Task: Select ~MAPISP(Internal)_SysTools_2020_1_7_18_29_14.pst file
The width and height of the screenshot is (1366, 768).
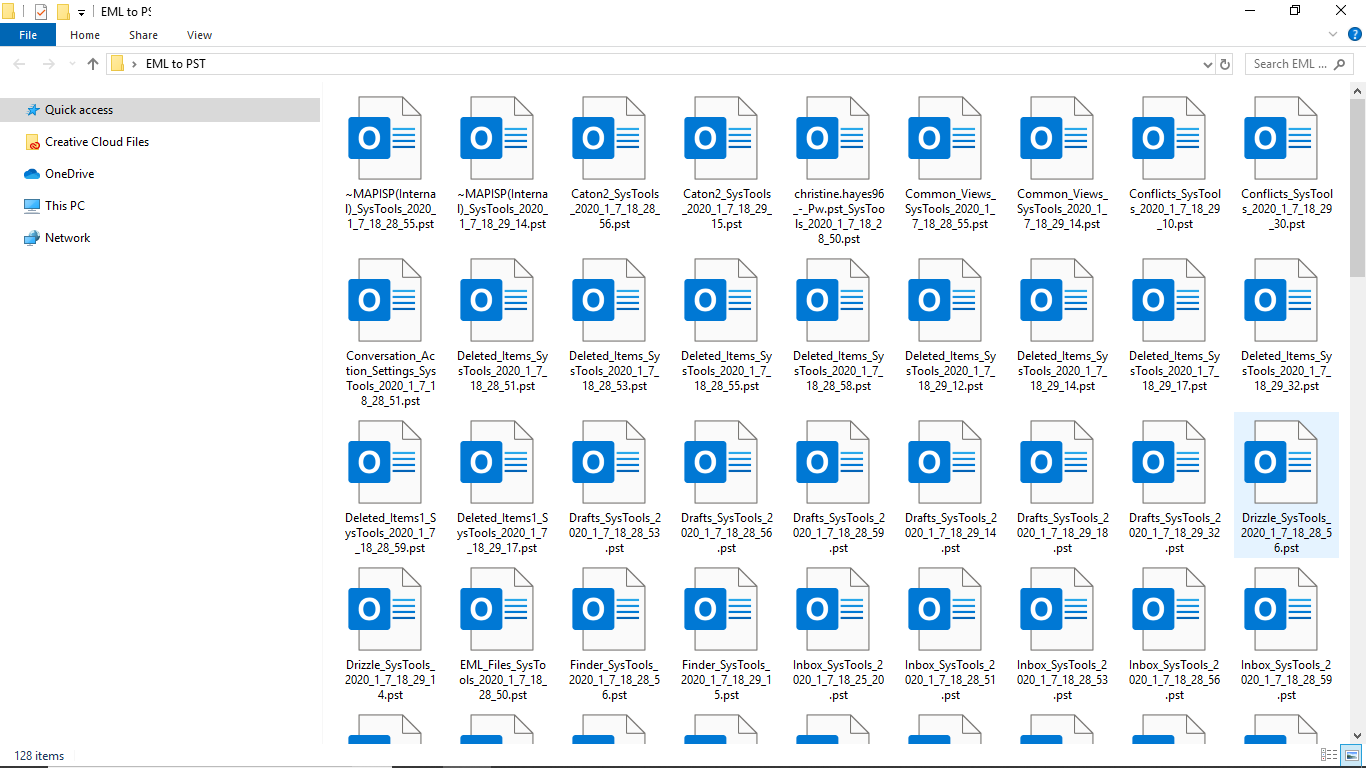Action: [x=501, y=163]
